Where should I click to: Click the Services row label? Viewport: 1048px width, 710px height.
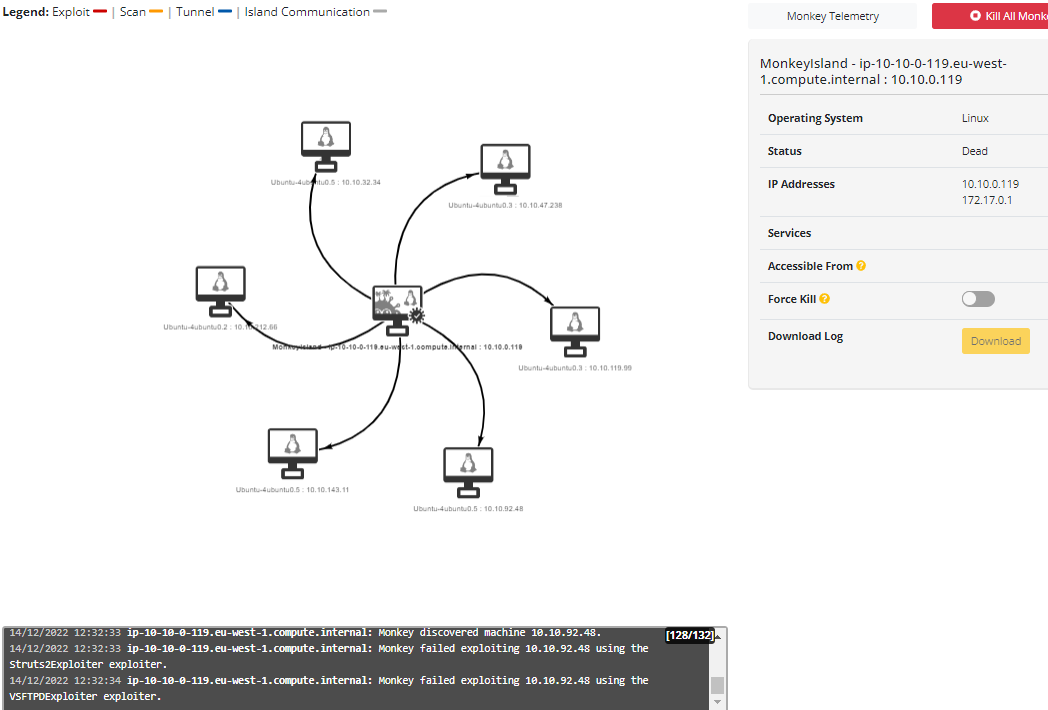(x=789, y=233)
